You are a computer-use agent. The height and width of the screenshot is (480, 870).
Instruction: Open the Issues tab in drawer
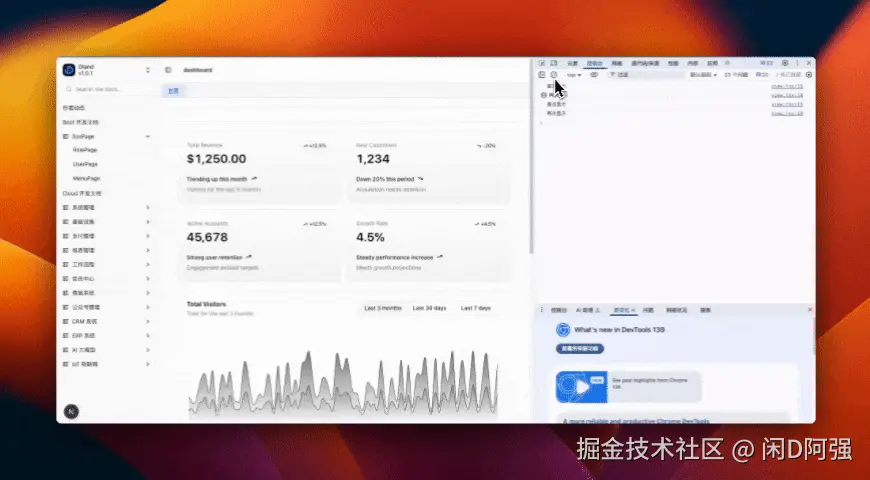(648, 310)
